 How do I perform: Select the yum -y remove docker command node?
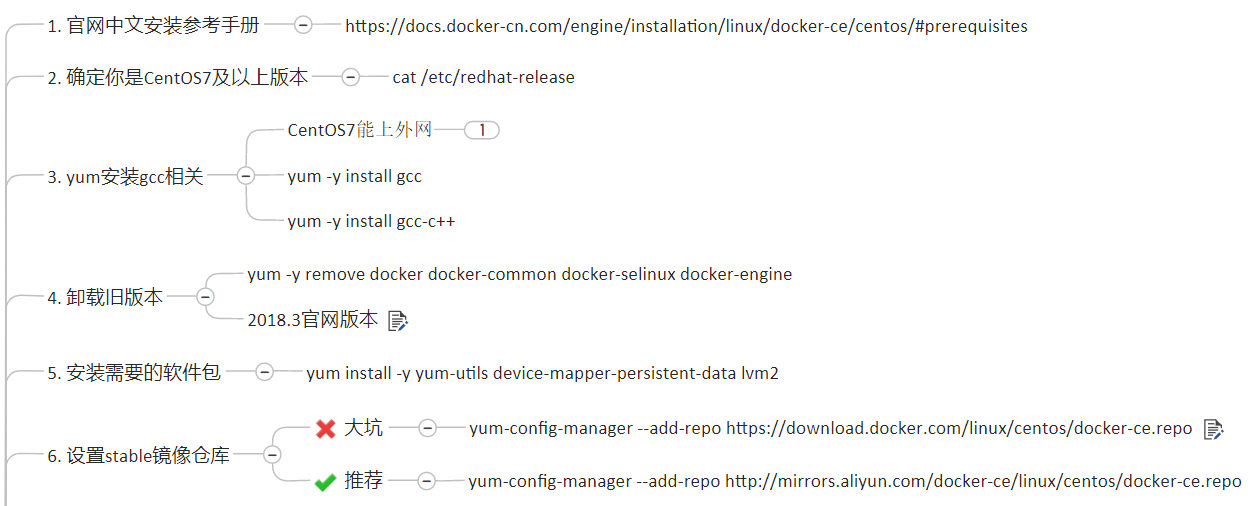click(x=519, y=274)
